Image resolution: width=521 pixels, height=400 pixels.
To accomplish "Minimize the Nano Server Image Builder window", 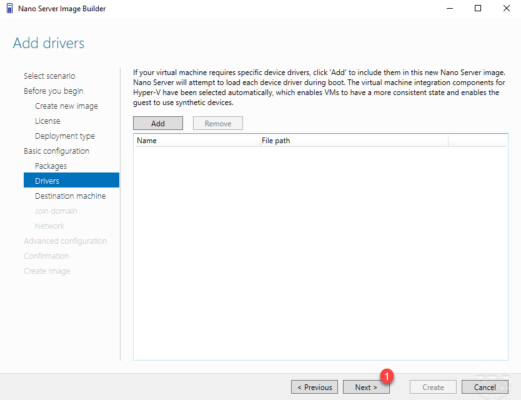I will 450,8.
